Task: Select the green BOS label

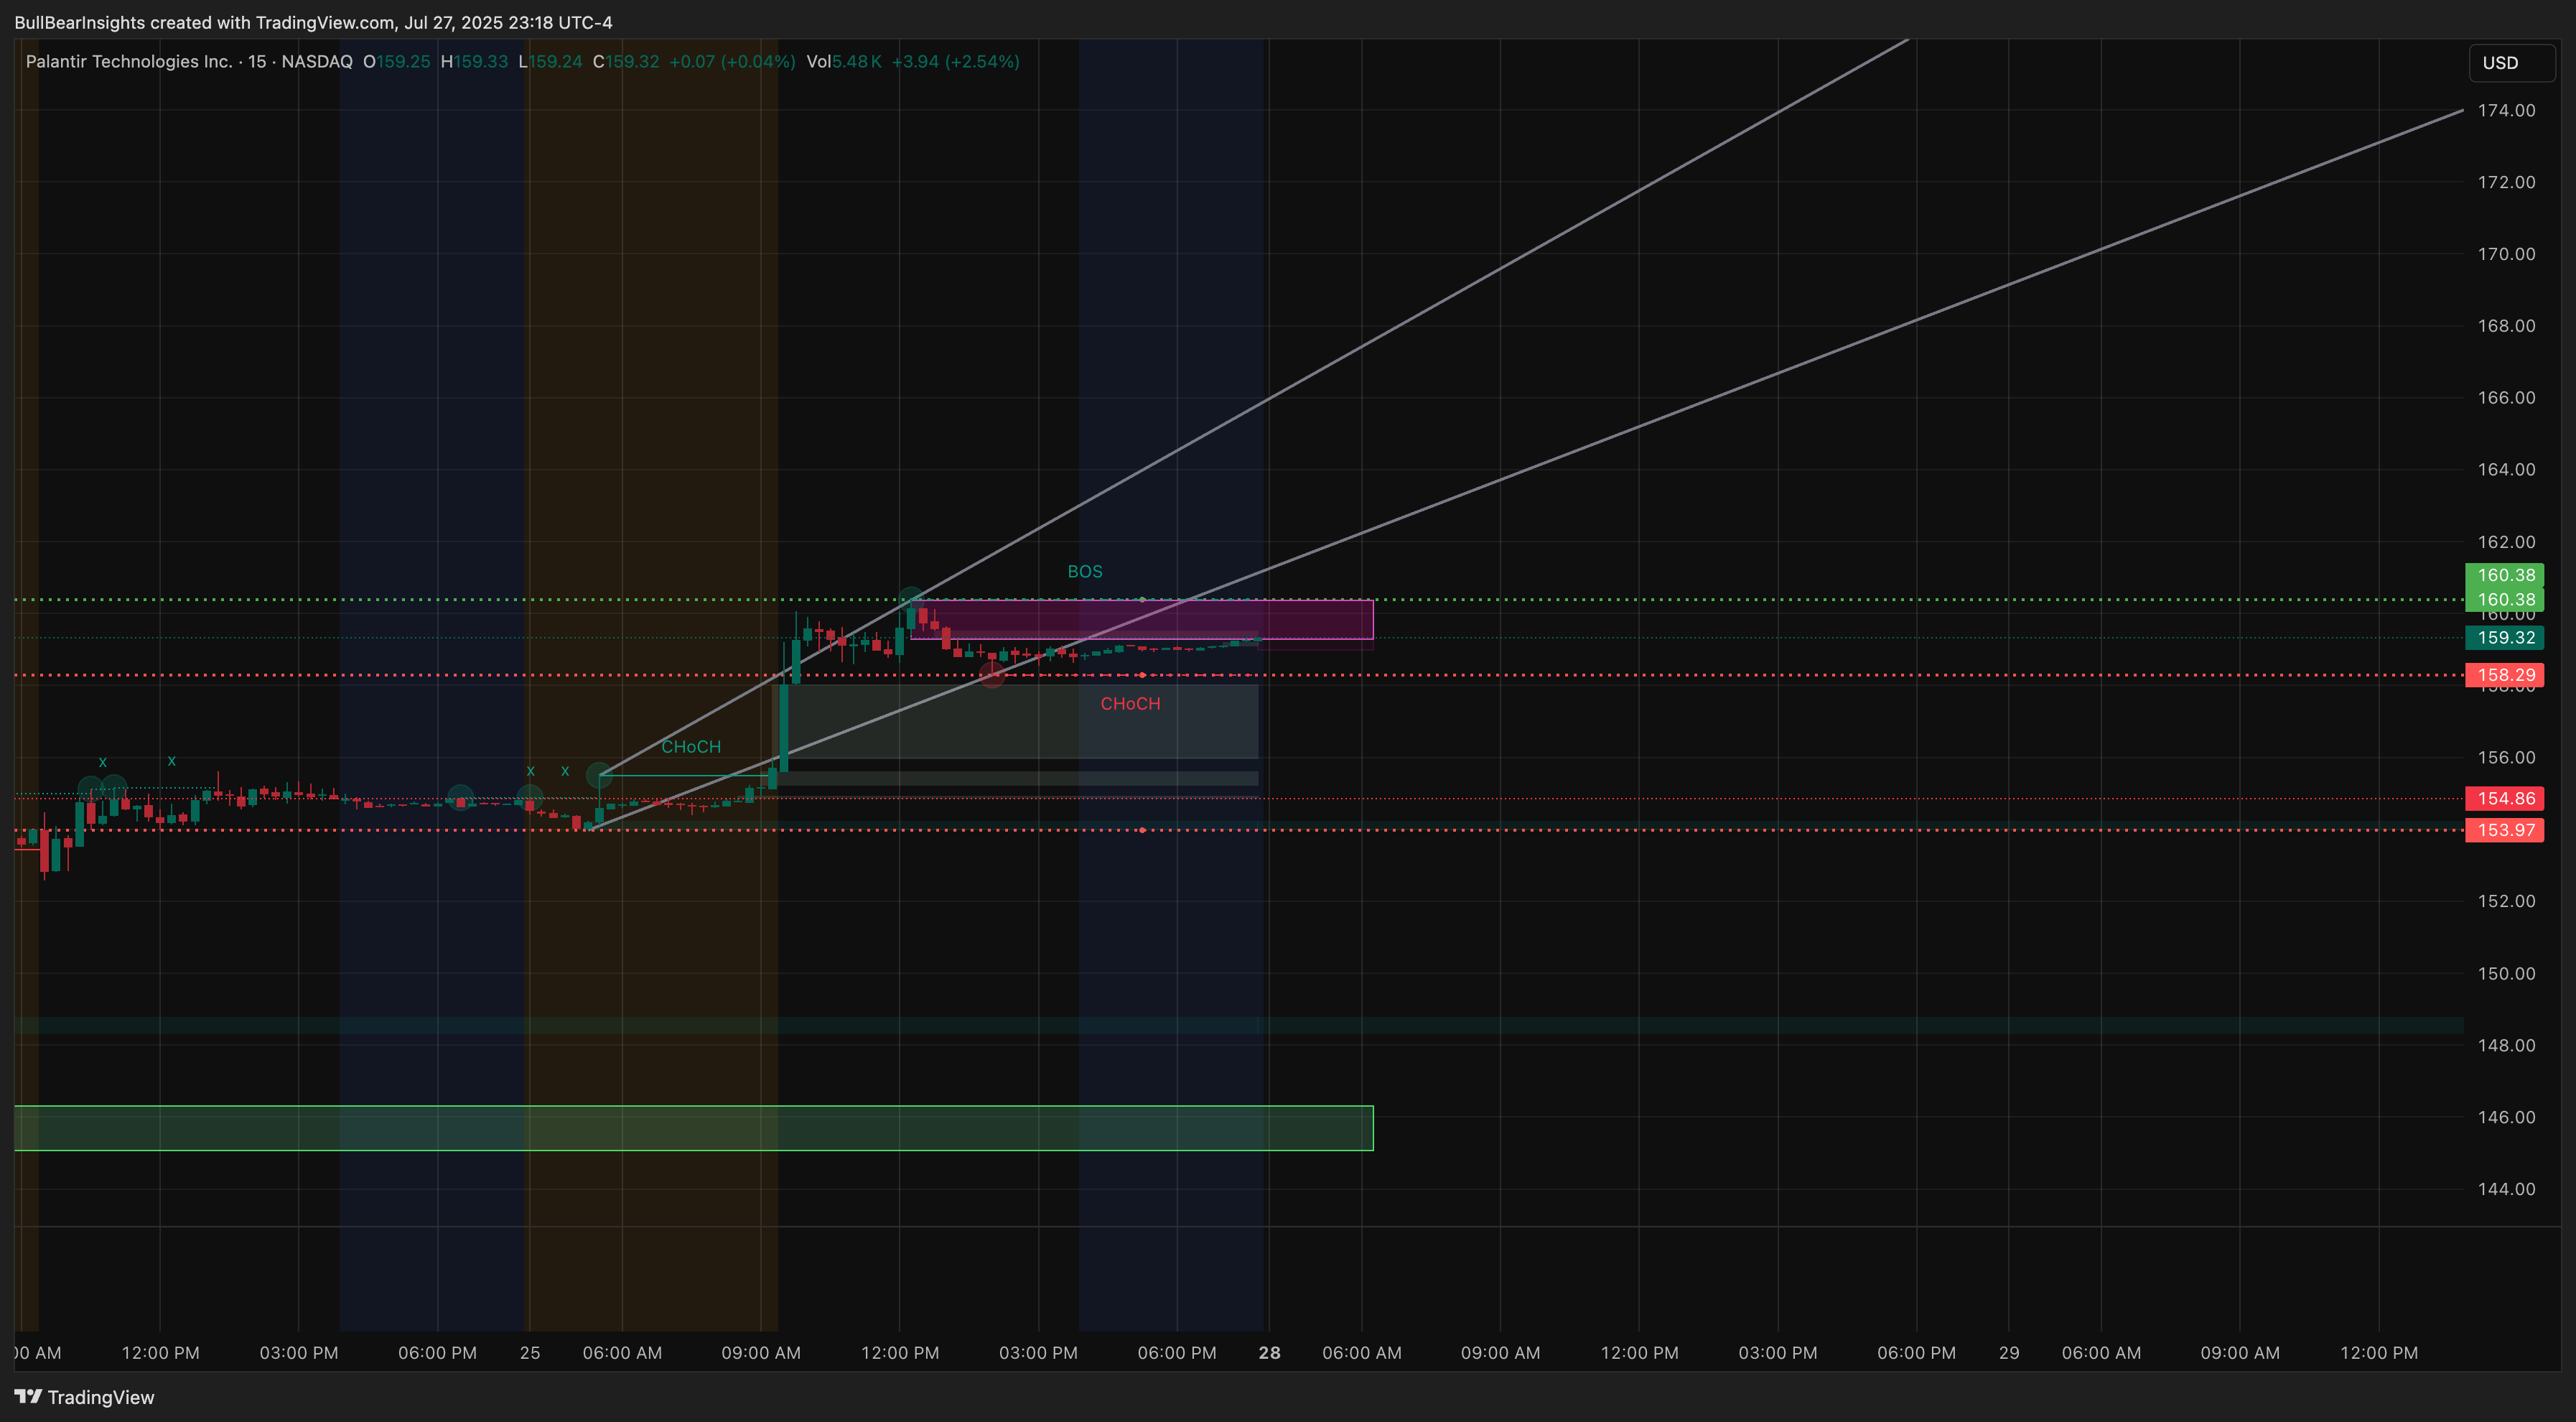Action: coord(1084,571)
